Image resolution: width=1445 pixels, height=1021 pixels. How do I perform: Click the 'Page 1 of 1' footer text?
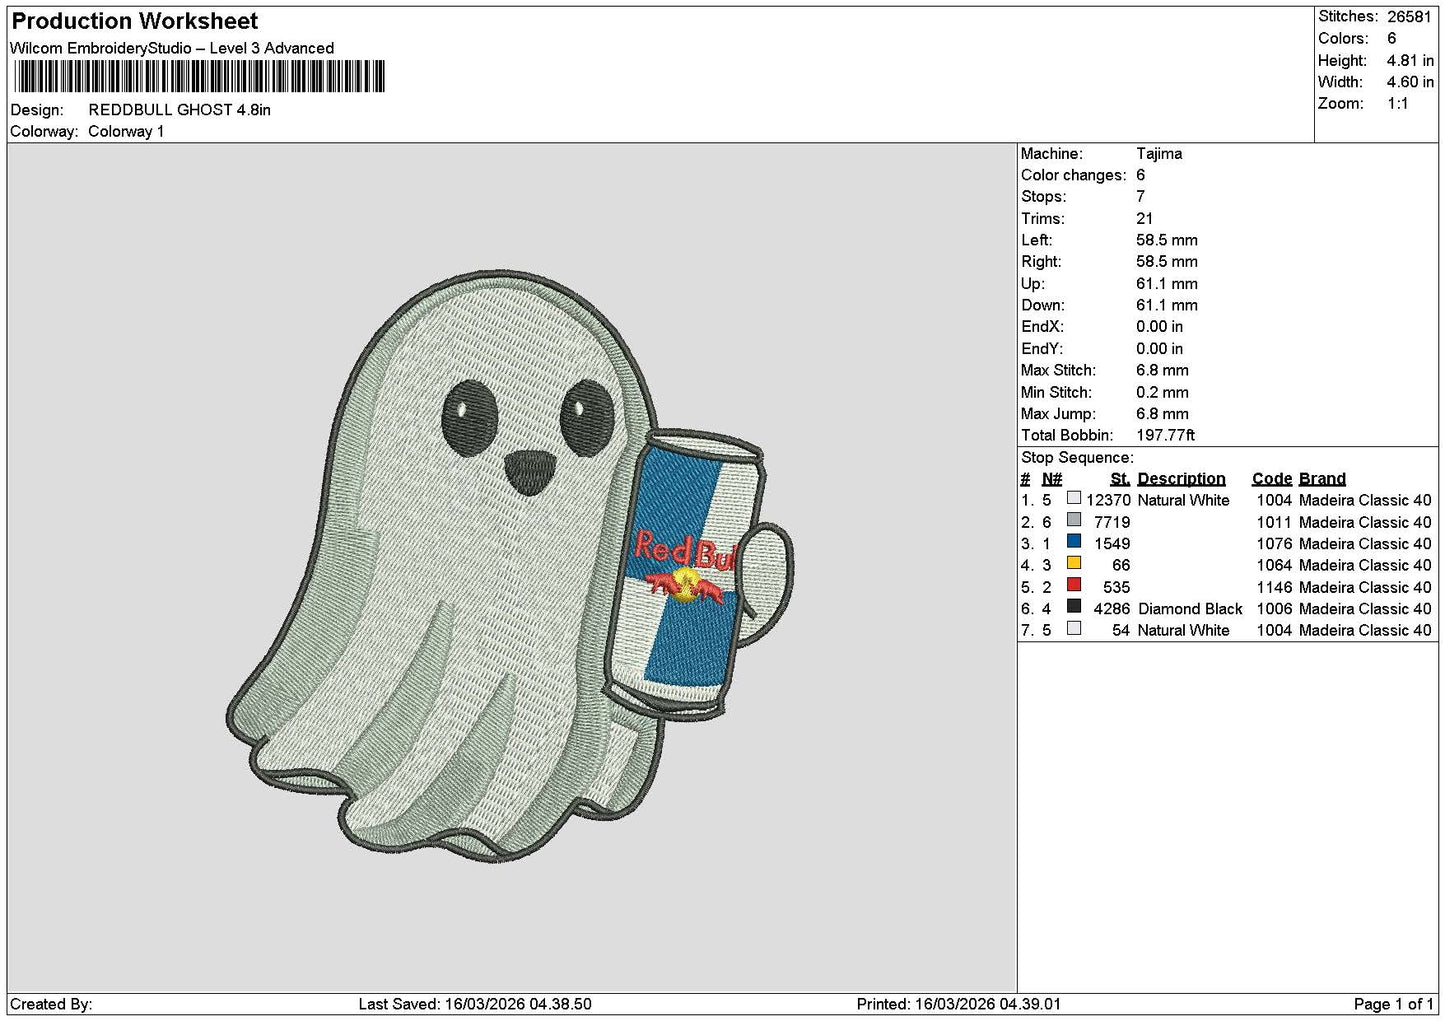tap(1394, 1004)
